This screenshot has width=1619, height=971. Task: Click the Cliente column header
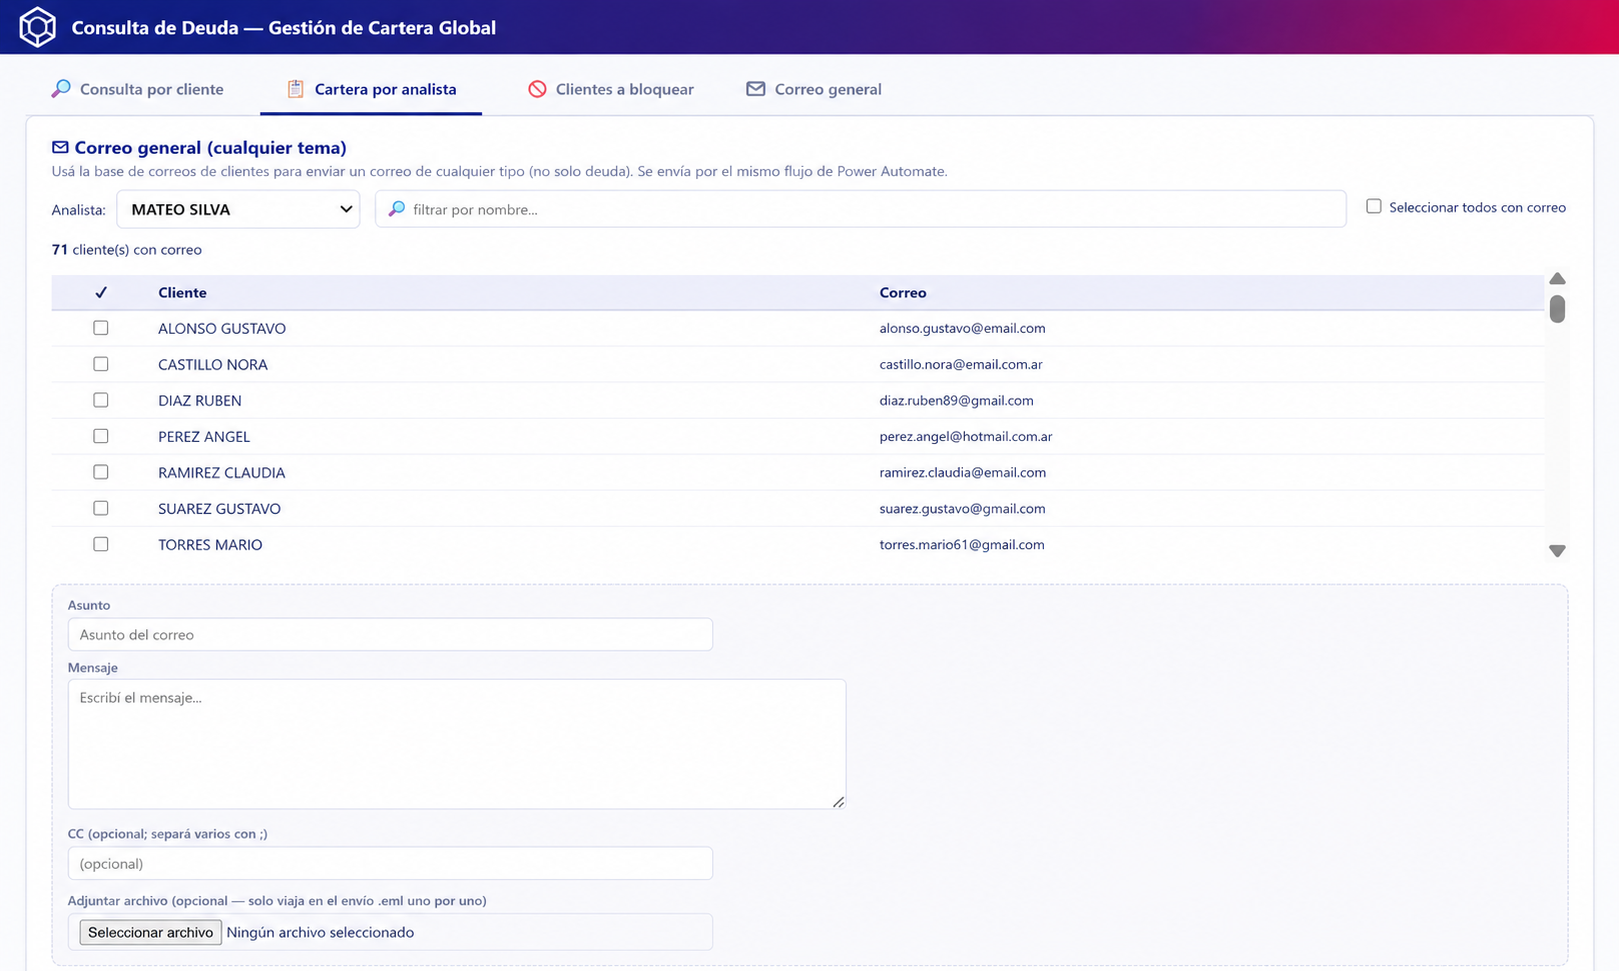[x=182, y=292]
